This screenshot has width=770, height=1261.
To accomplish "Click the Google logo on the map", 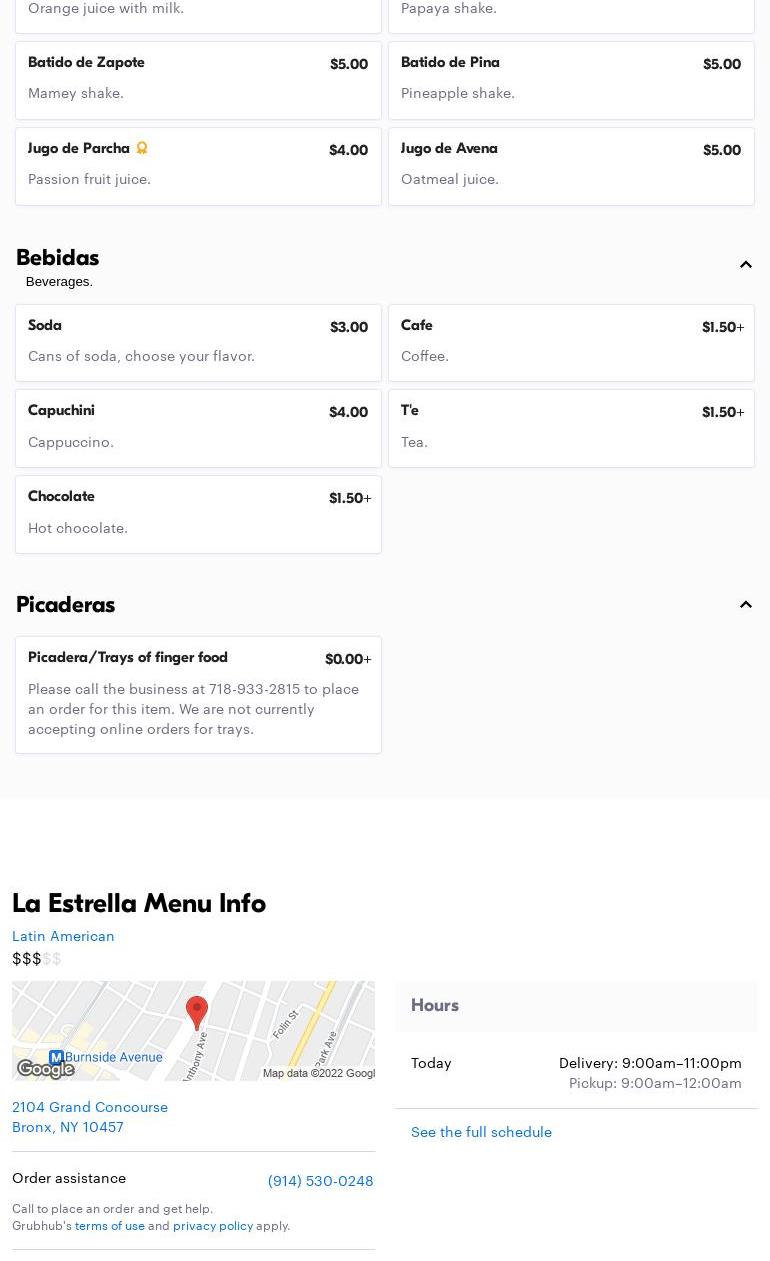I will pyautogui.click(x=45, y=1069).
